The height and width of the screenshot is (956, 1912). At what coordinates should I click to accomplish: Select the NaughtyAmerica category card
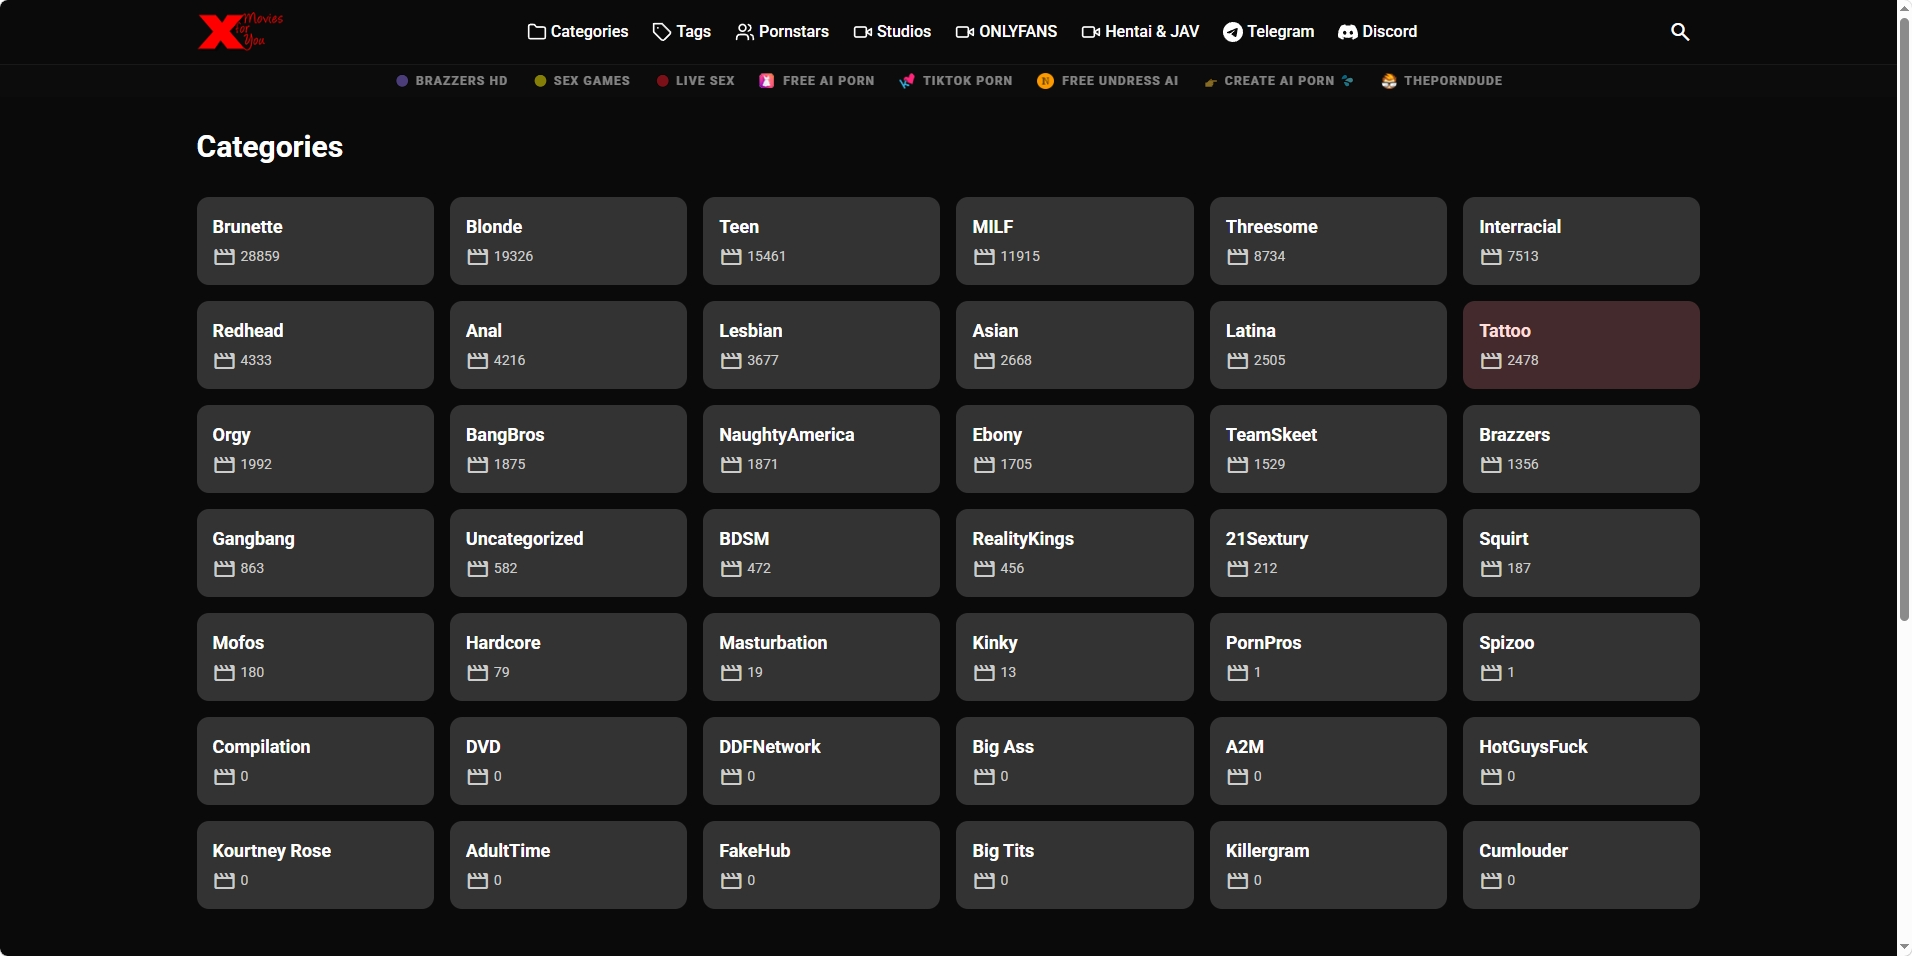pos(821,449)
